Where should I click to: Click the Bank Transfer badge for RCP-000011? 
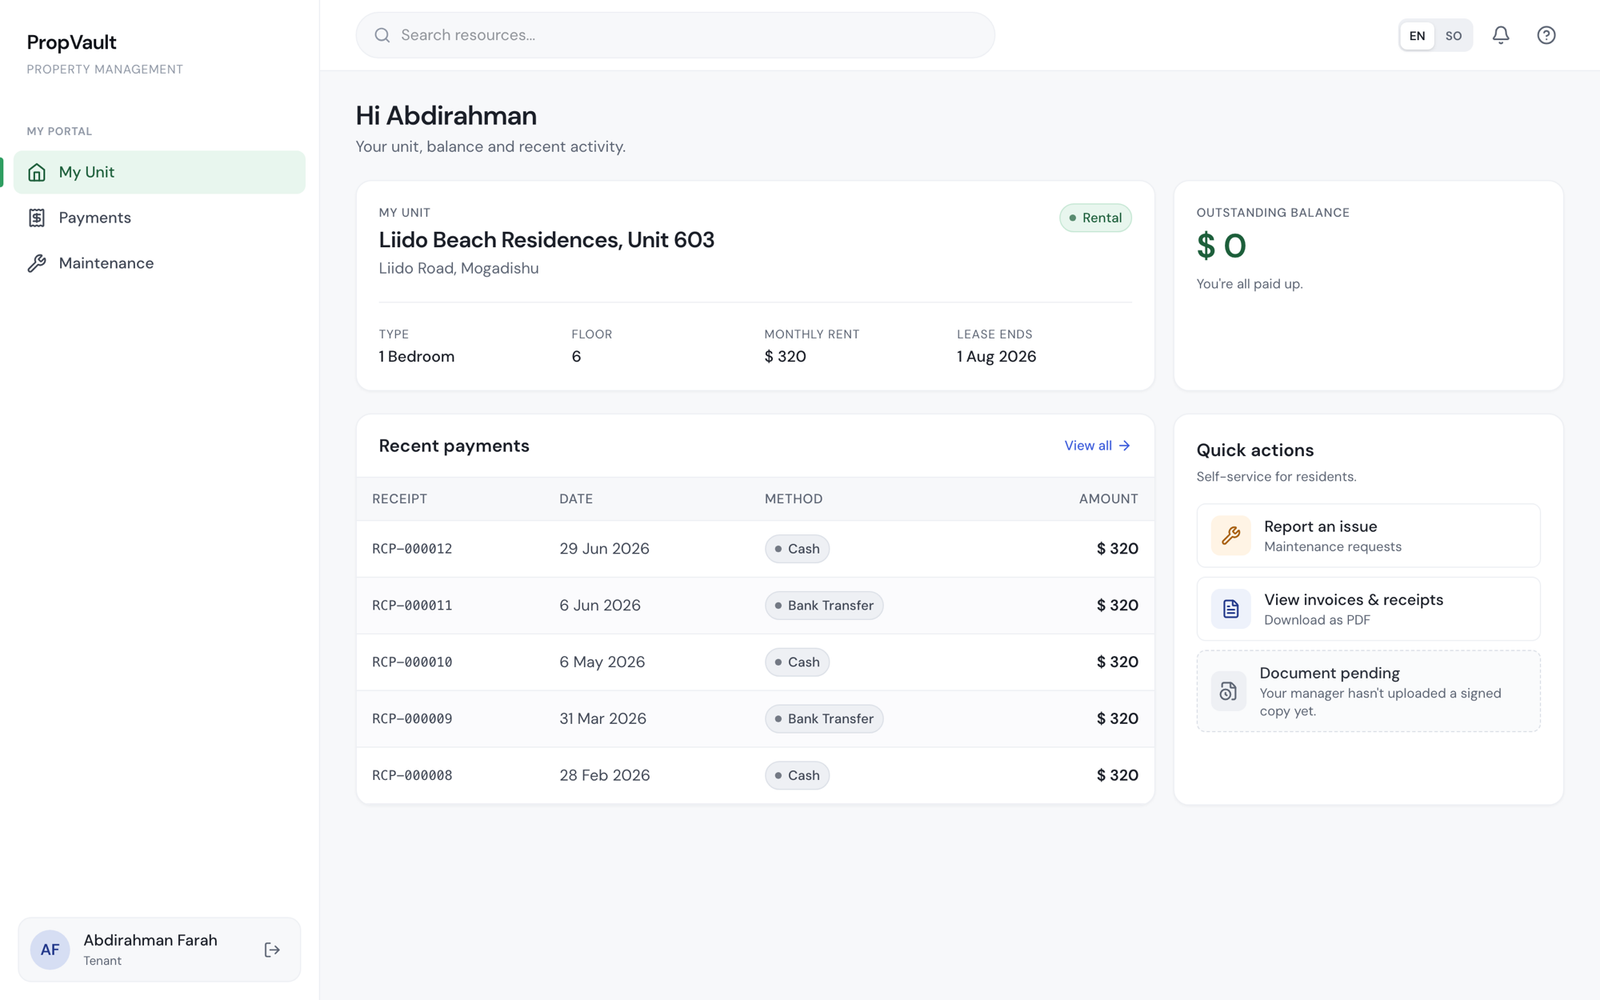point(824,606)
